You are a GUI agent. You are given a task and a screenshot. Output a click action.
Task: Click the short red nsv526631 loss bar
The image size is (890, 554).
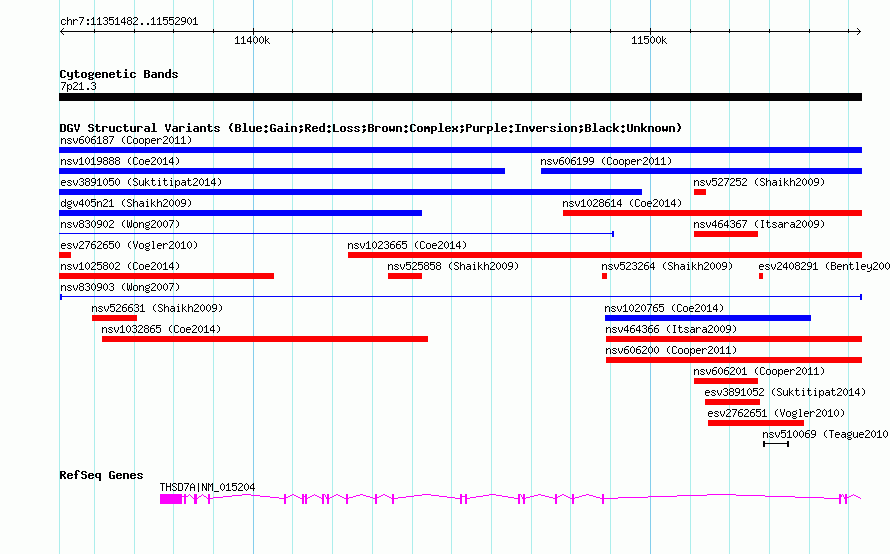[x=114, y=318]
